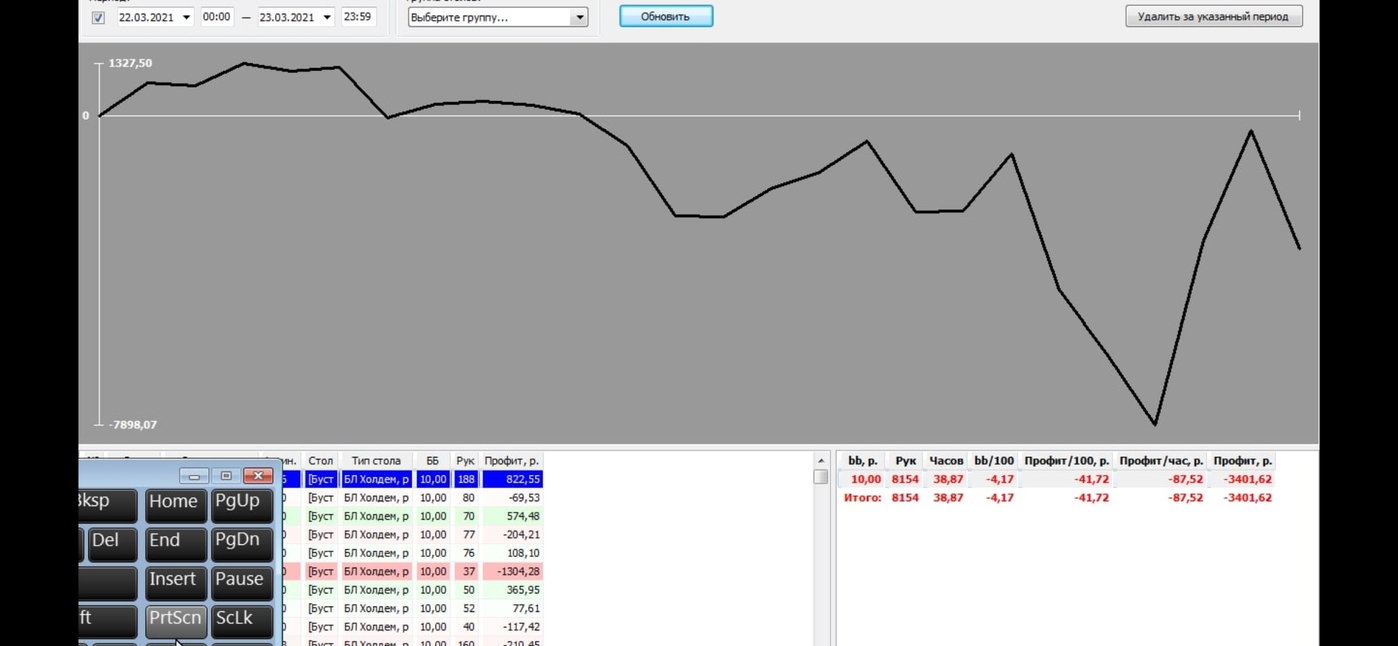Select the session row with profit 574,48
Image resolution: width=1398 pixels, height=646 pixels.
(412, 516)
